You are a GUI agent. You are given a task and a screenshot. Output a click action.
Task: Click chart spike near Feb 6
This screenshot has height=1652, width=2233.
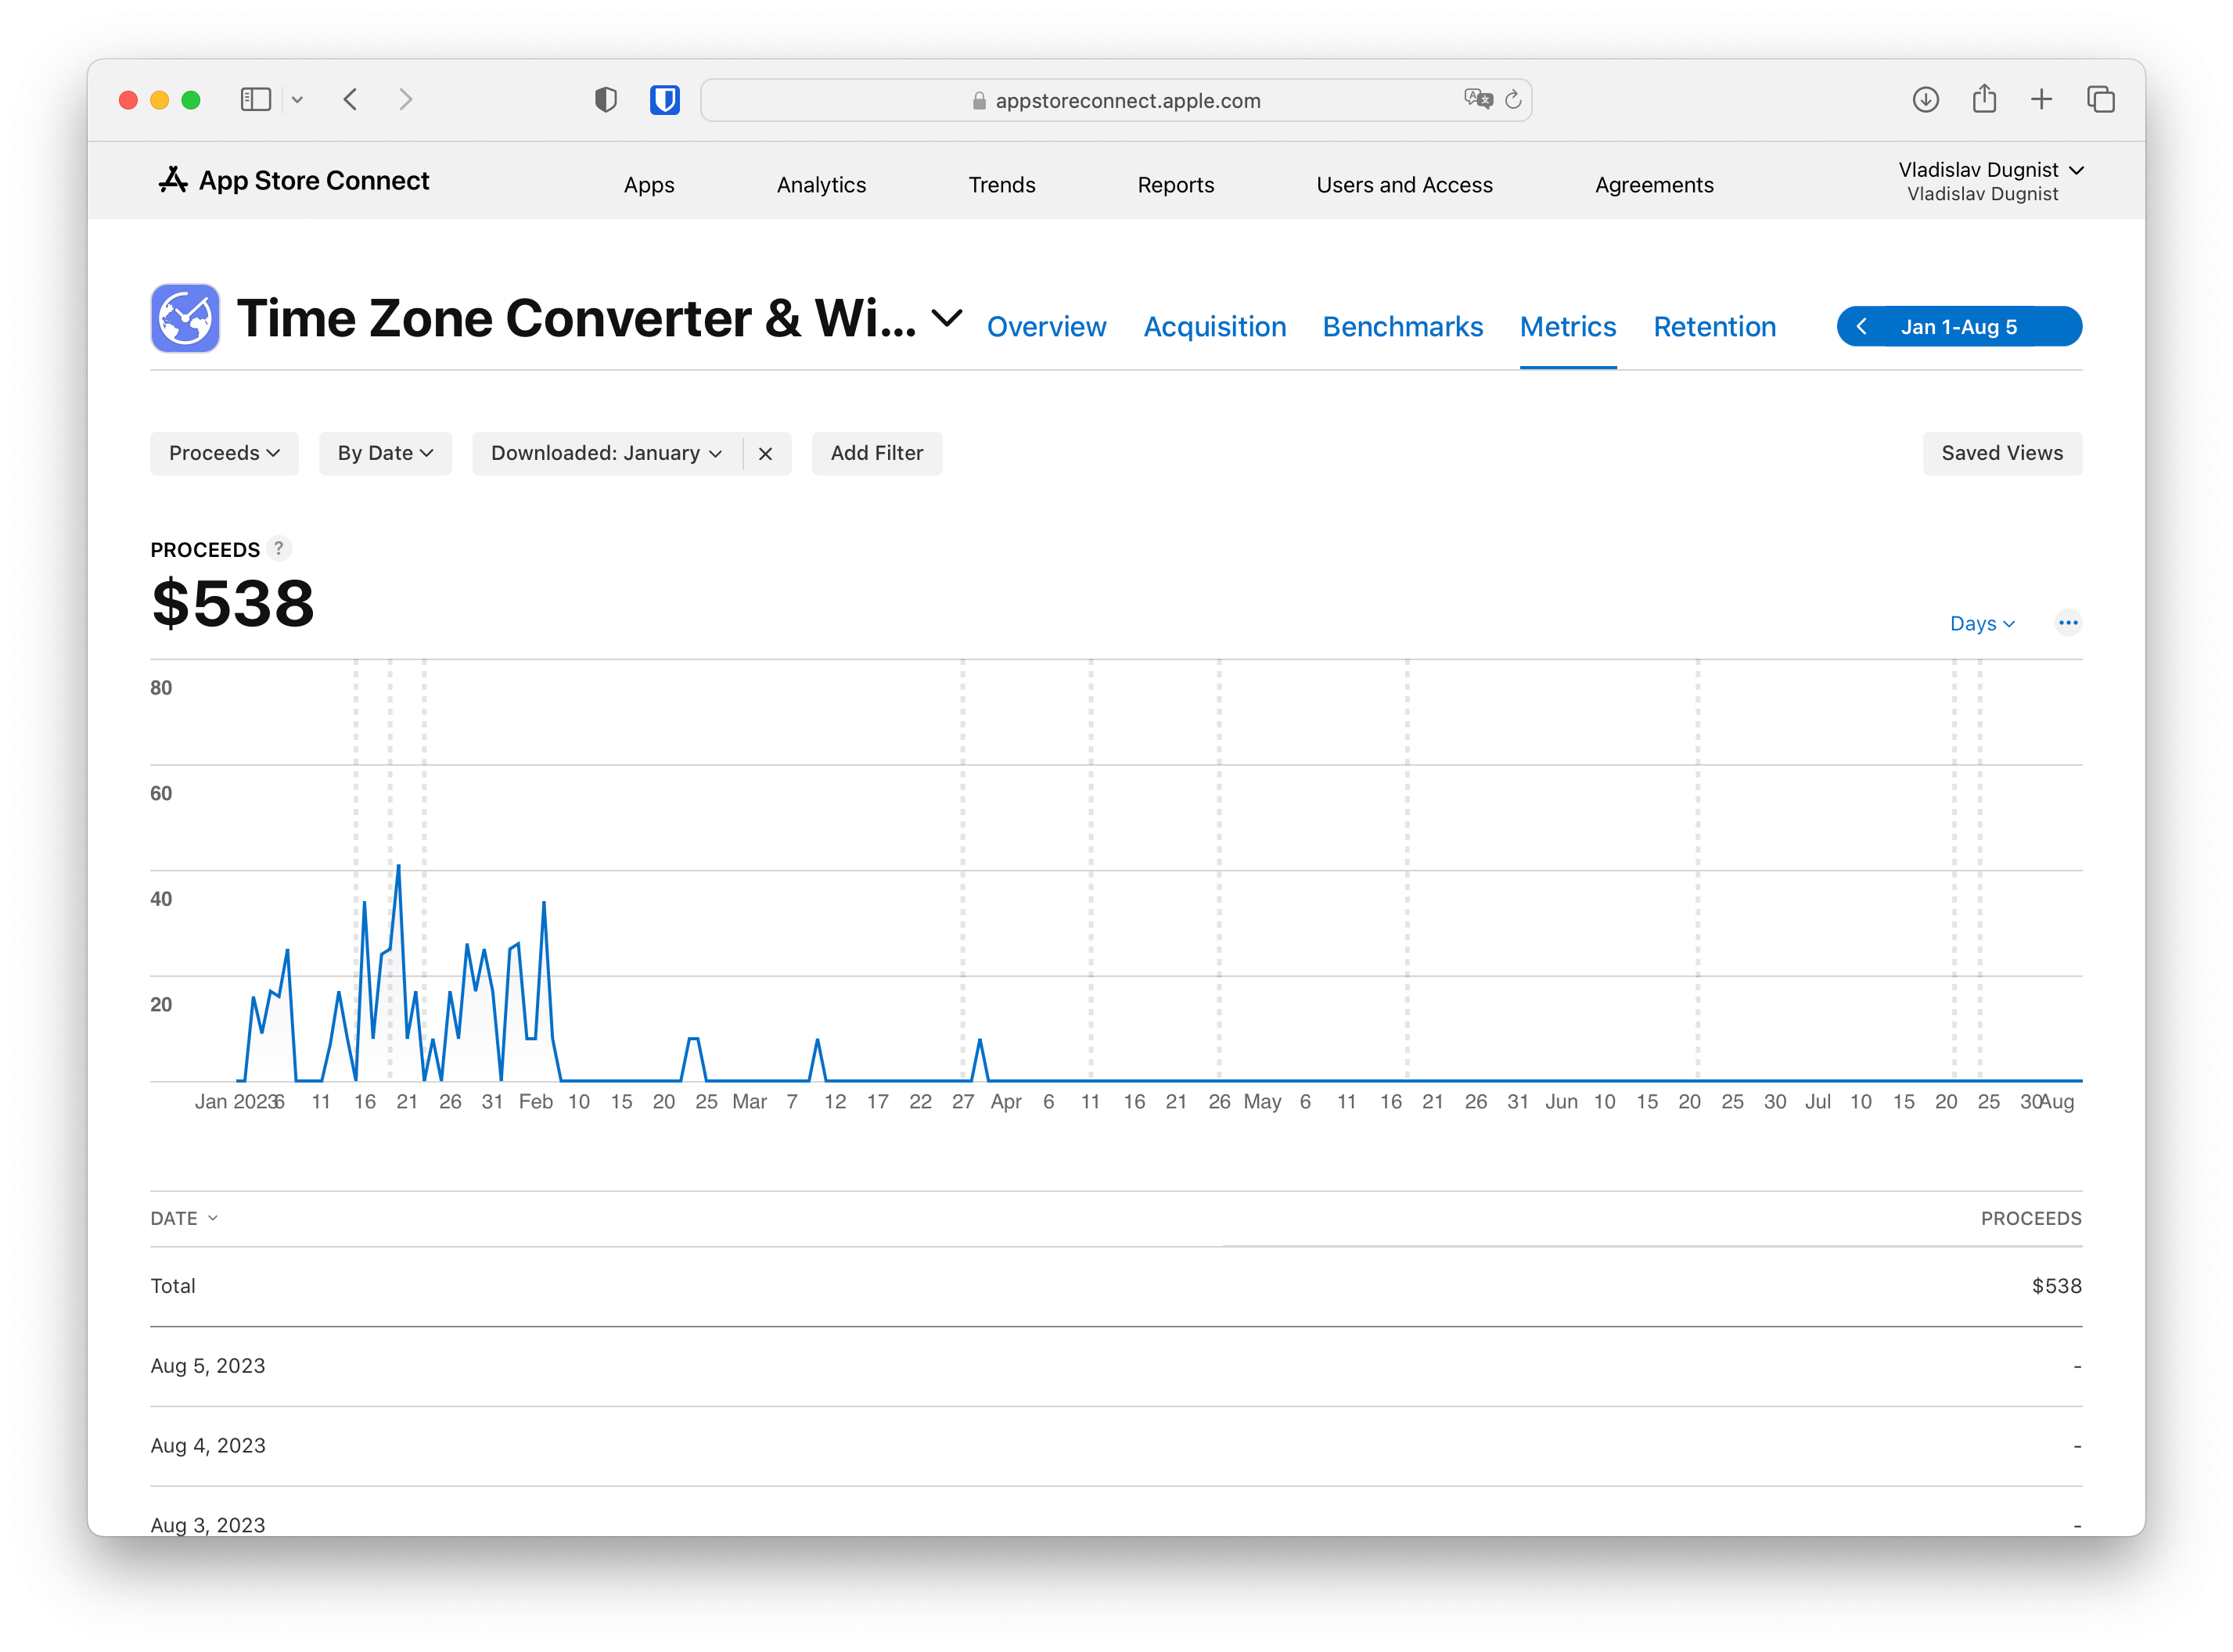click(544, 903)
